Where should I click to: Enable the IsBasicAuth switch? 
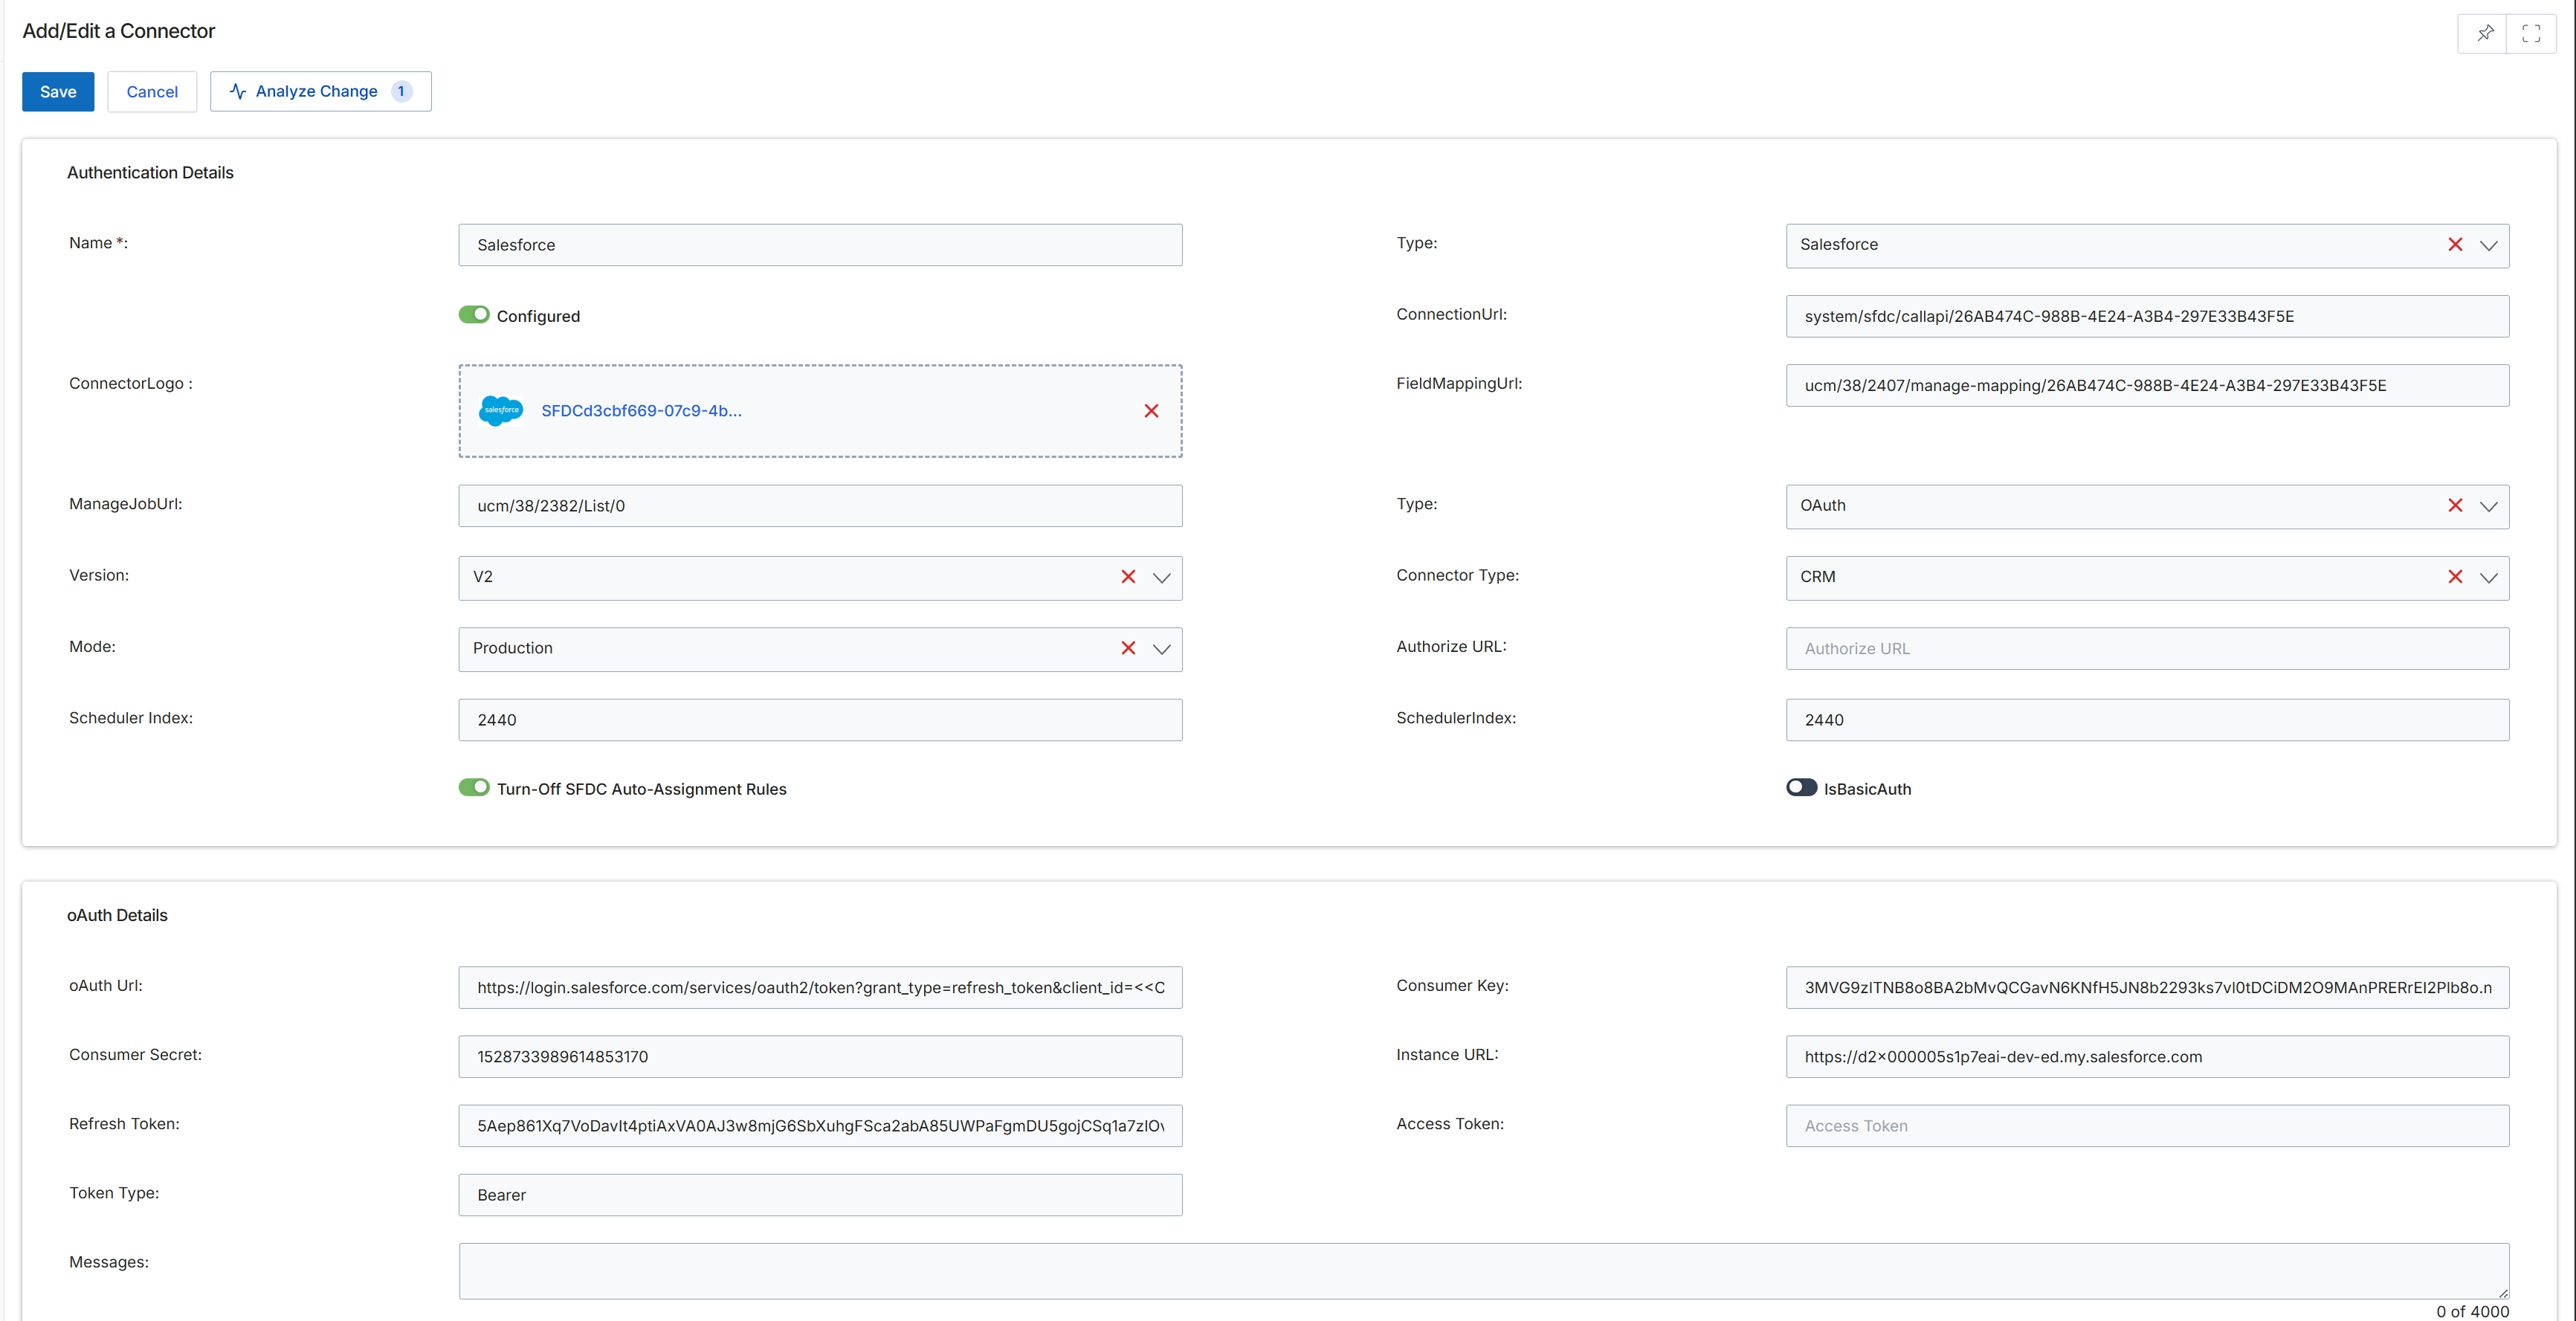click(1801, 788)
